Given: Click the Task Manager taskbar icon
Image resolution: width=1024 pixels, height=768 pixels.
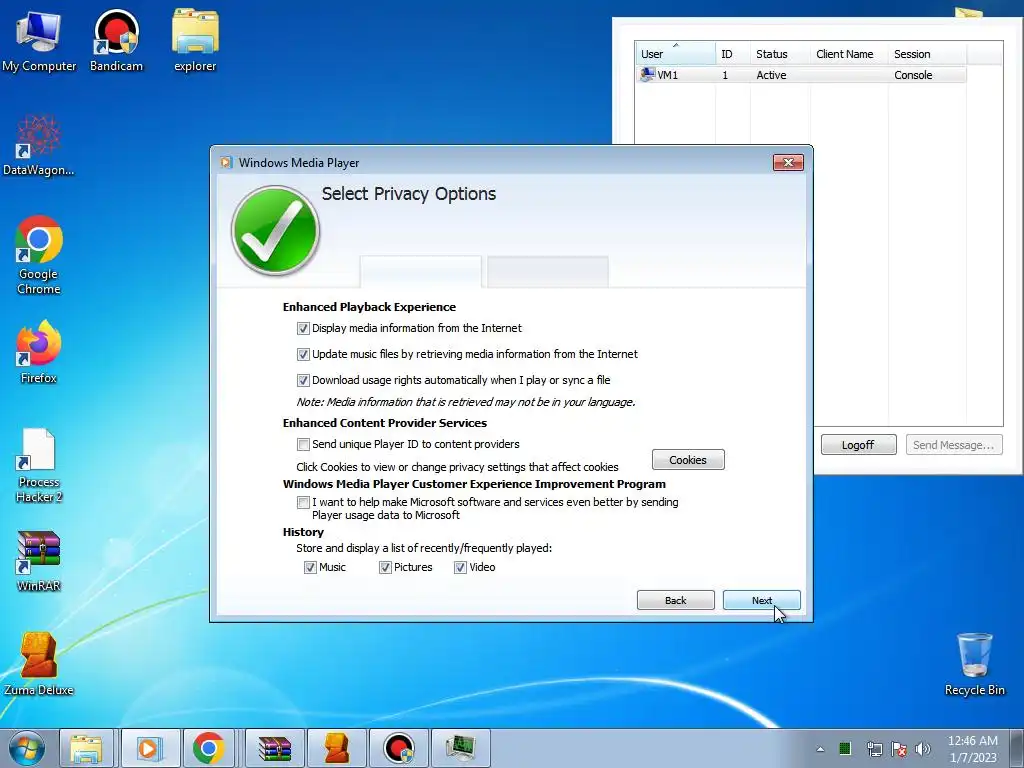Looking at the screenshot, I should point(461,748).
